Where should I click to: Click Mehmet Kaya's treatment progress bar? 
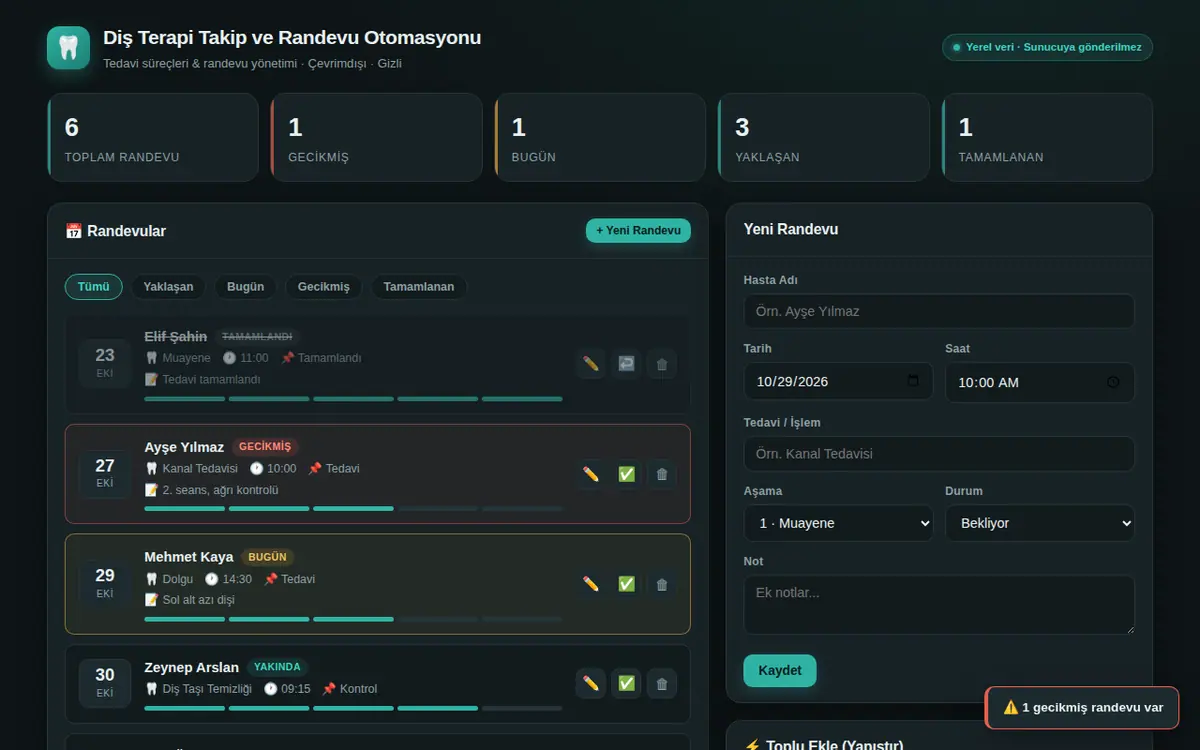point(353,619)
